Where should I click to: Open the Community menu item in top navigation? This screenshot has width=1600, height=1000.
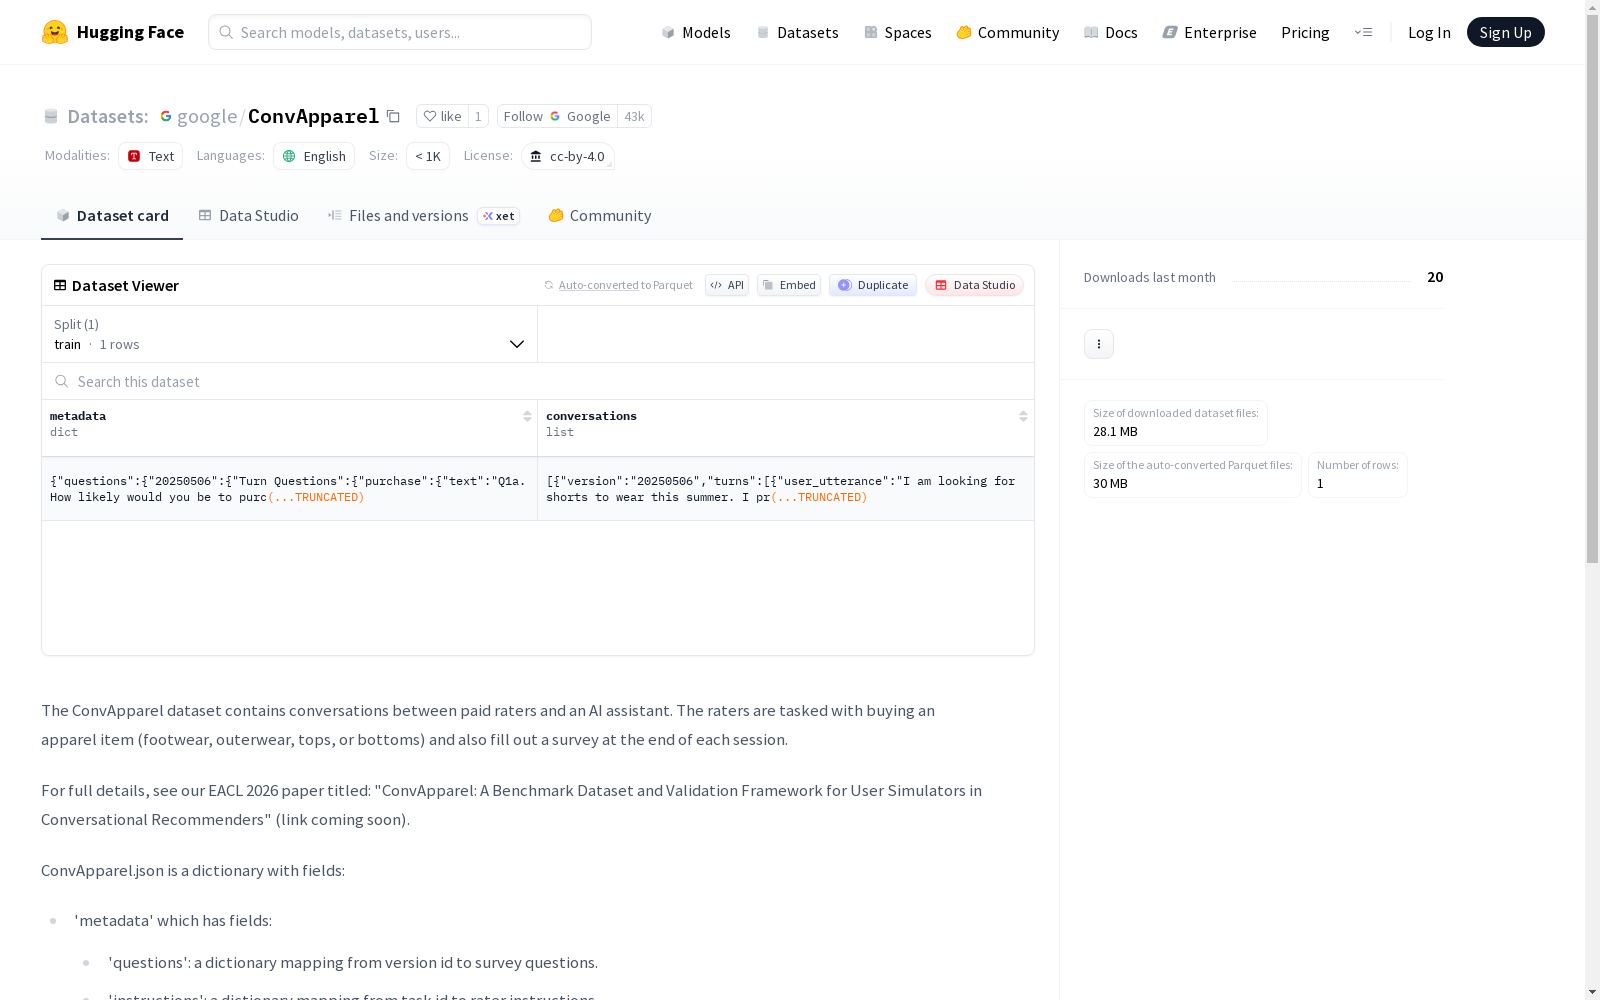click(x=1008, y=32)
